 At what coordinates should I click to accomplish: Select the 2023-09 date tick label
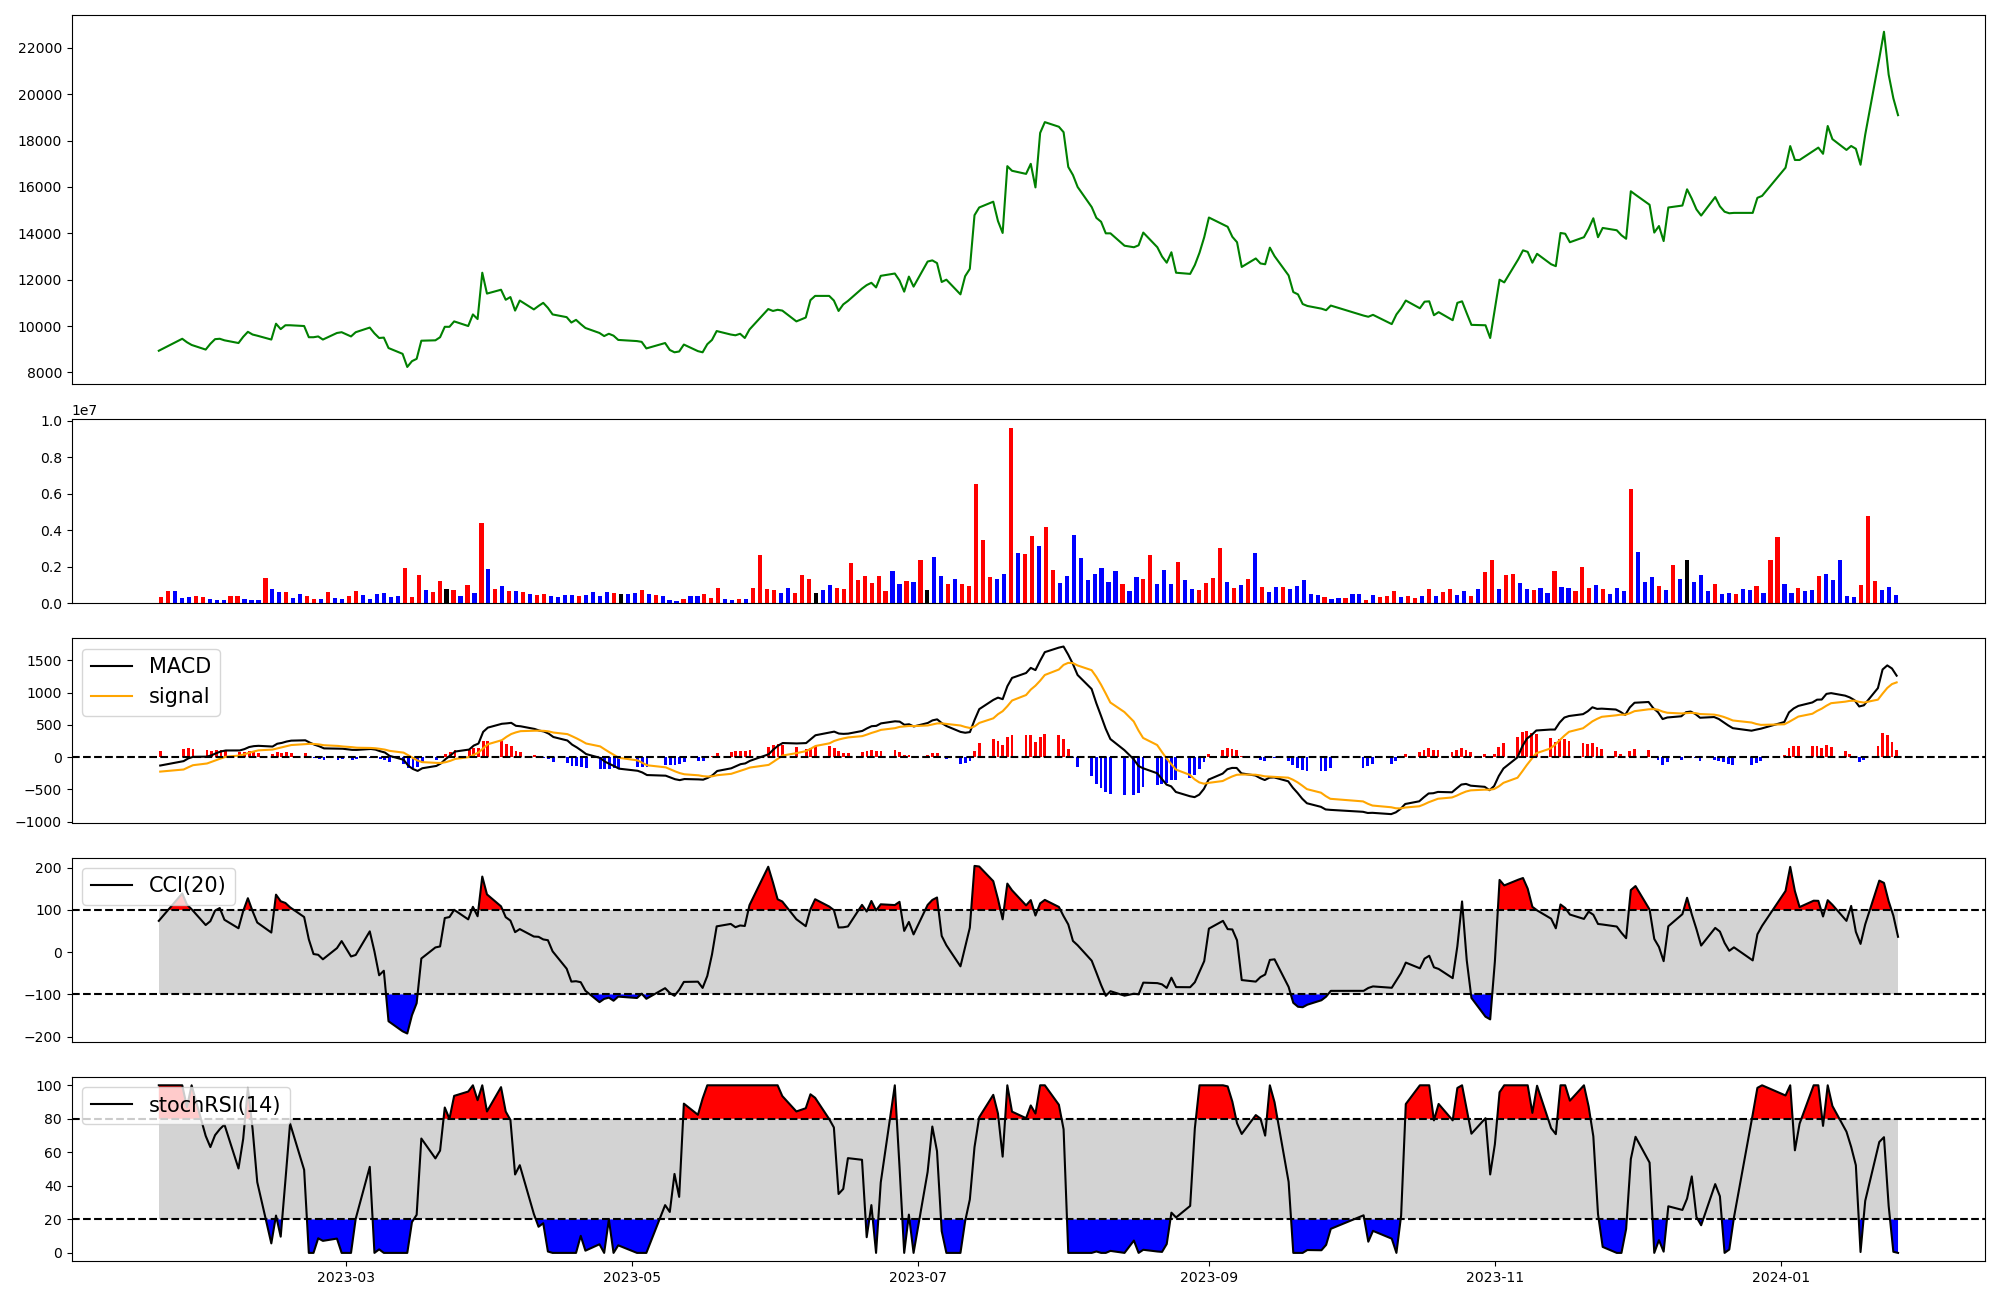(x=1209, y=1277)
